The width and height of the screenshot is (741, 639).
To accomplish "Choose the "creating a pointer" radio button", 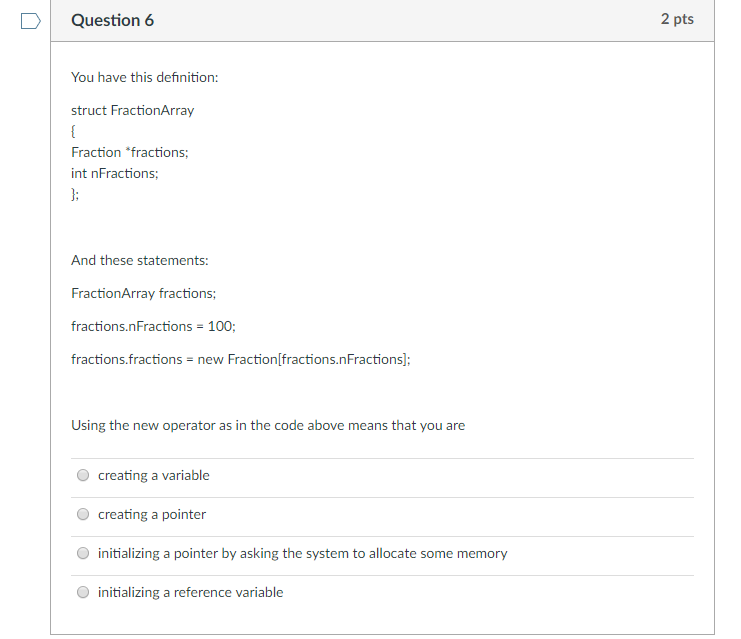I will click(83, 515).
